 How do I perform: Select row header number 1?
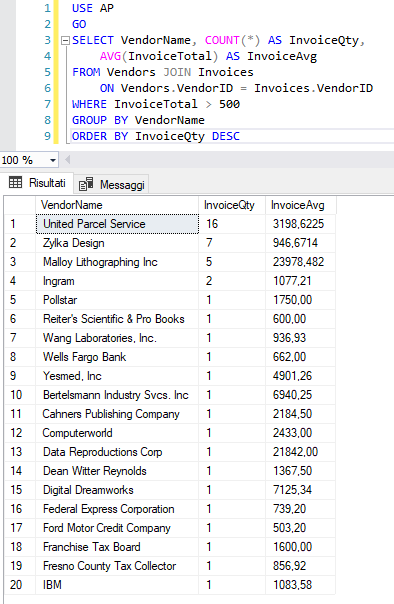coord(20,224)
